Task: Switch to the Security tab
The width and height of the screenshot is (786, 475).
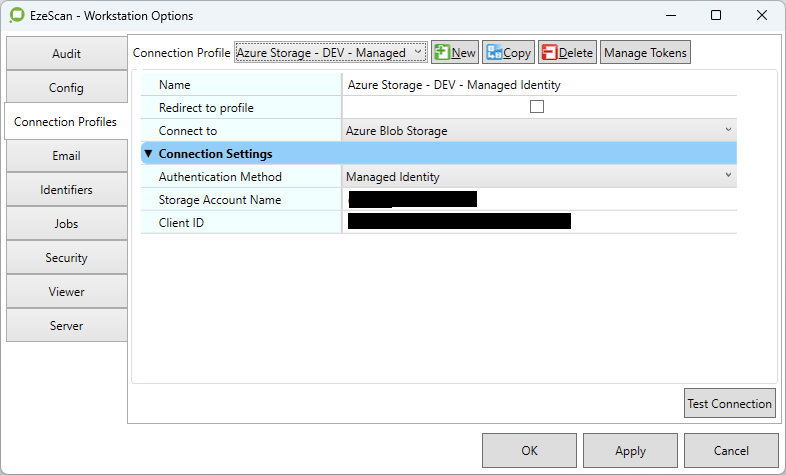Action: (x=66, y=258)
